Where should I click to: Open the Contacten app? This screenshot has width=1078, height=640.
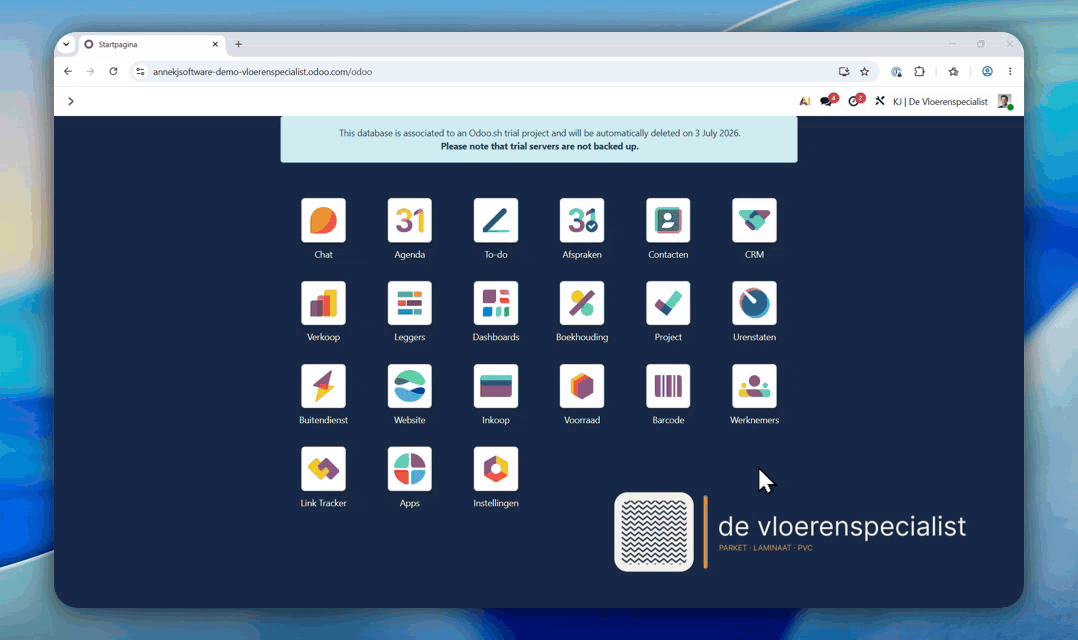[668, 221]
